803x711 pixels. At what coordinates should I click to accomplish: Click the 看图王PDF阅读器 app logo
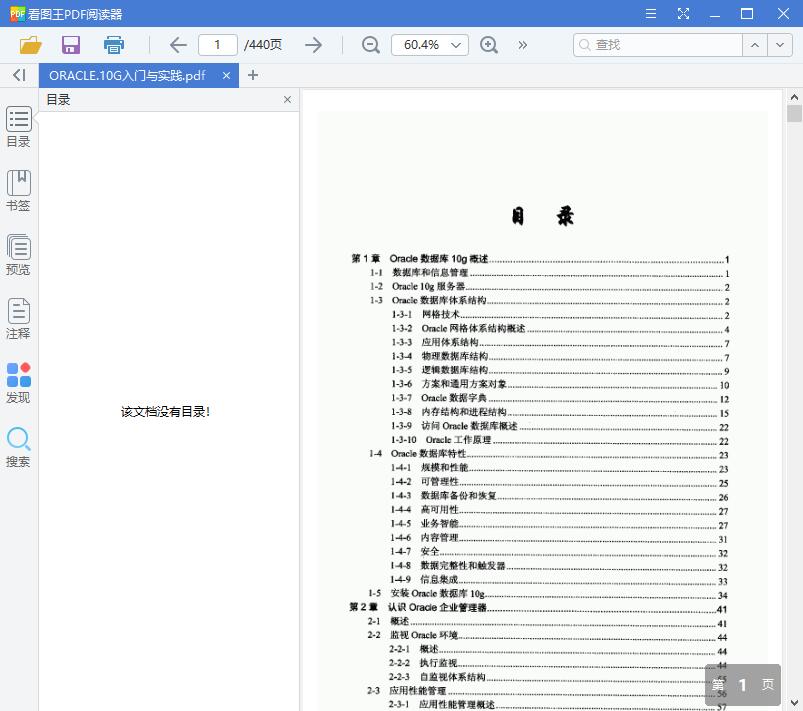pyautogui.click(x=17, y=14)
